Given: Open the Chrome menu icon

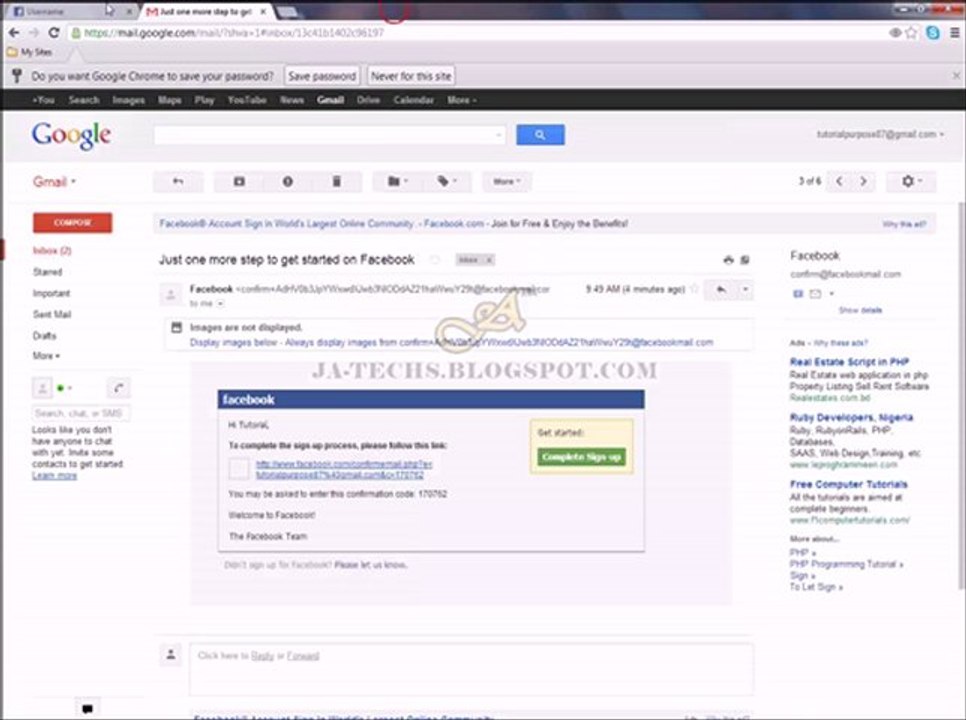Looking at the screenshot, I should 956,33.
